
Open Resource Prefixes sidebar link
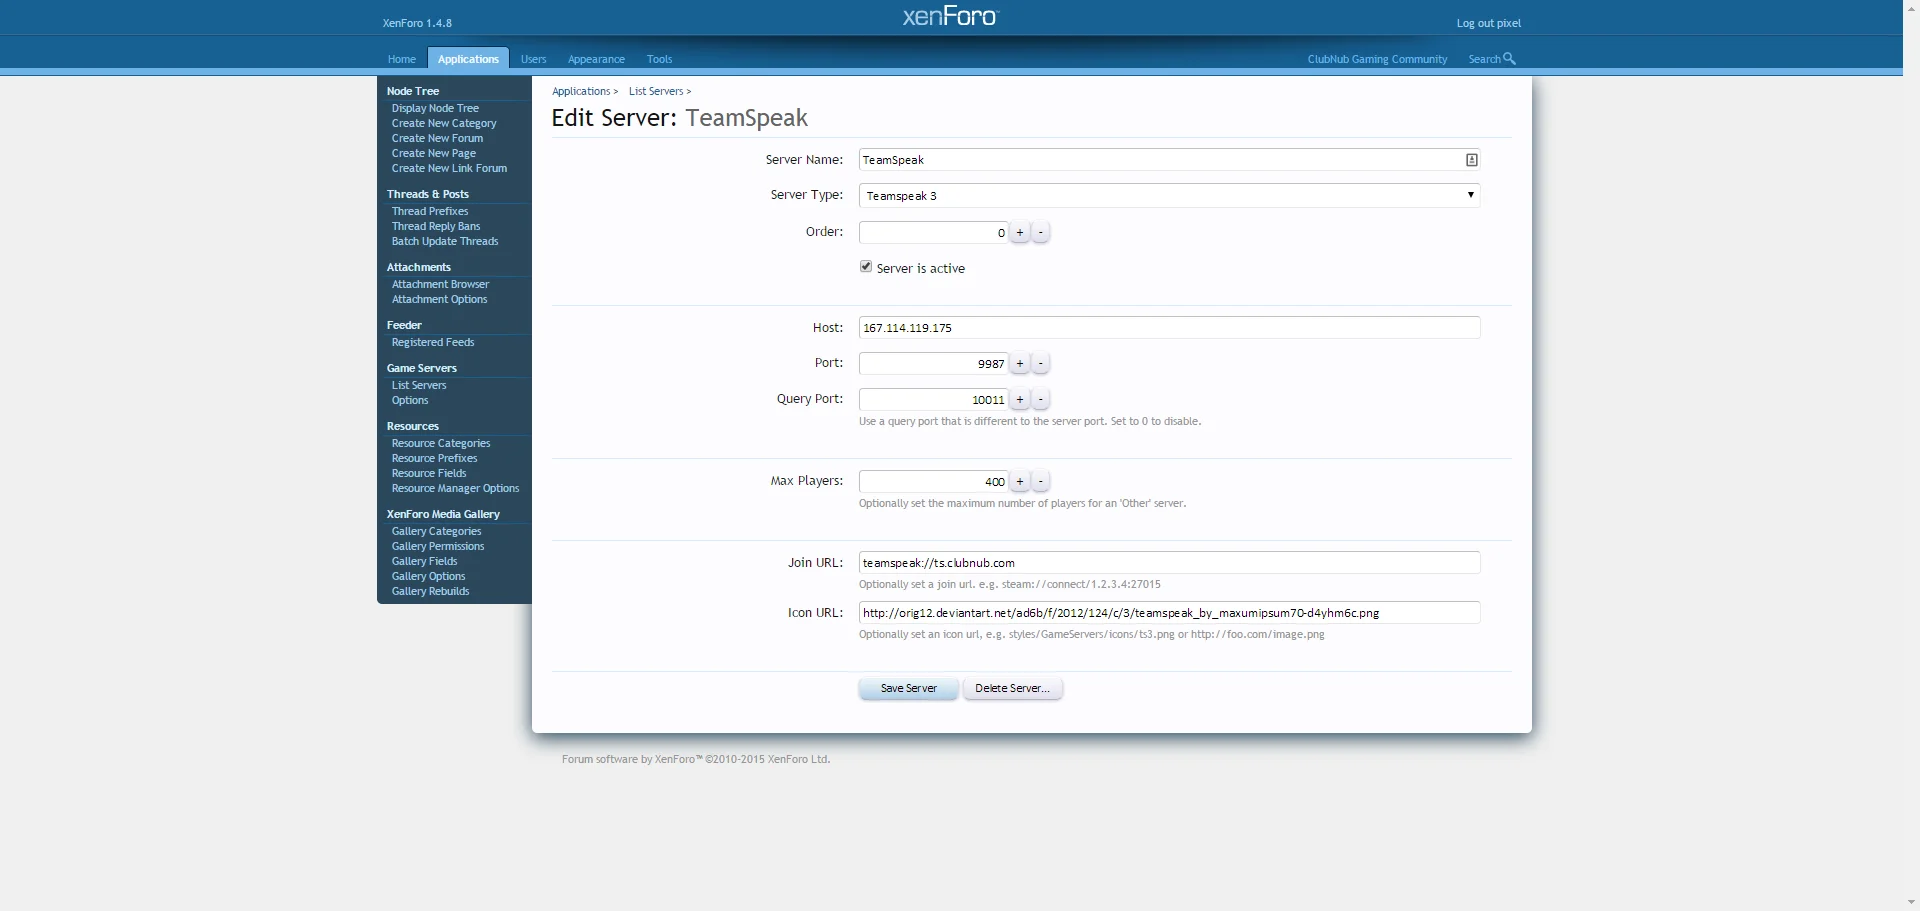[435, 458]
